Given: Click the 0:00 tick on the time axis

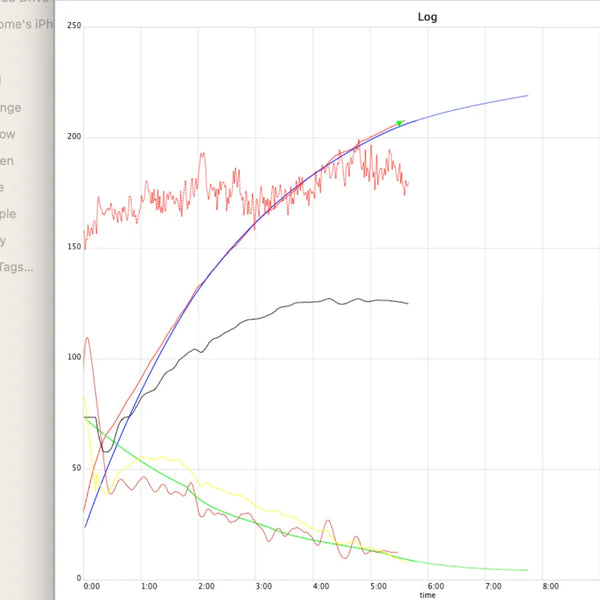Looking at the screenshot, I should click(90, 586).
